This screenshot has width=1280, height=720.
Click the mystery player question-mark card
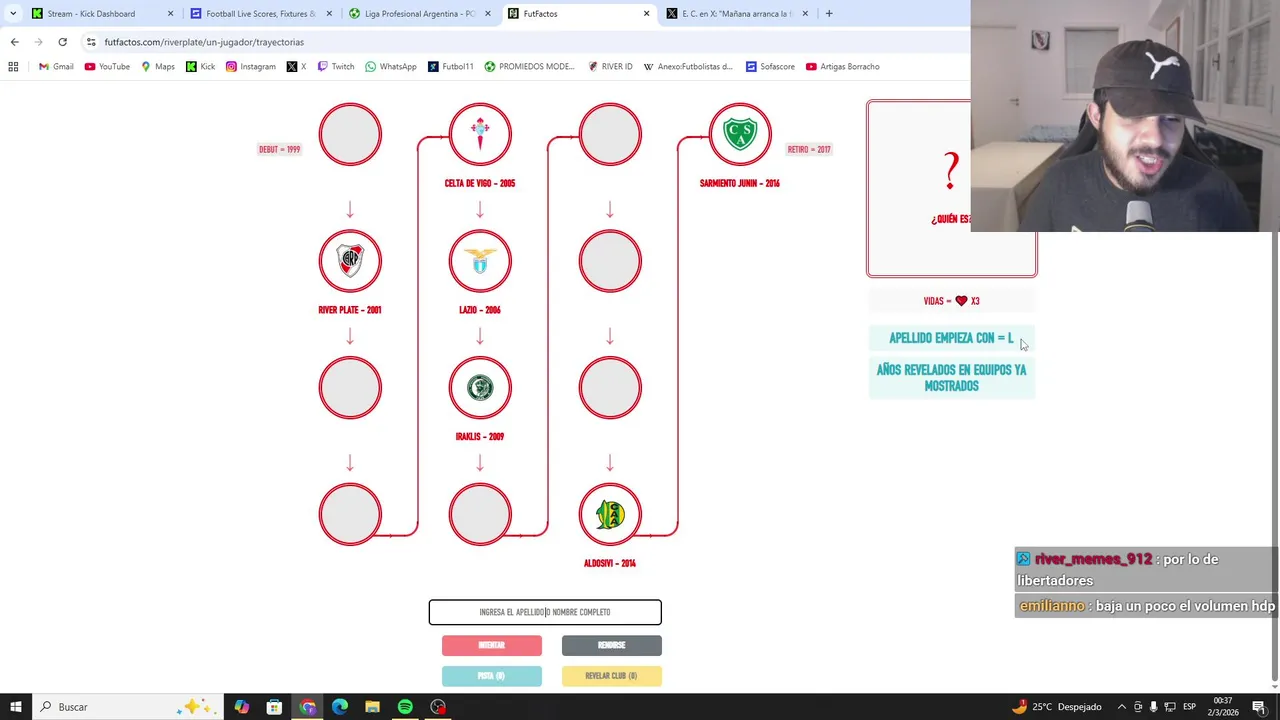point(952,188)
